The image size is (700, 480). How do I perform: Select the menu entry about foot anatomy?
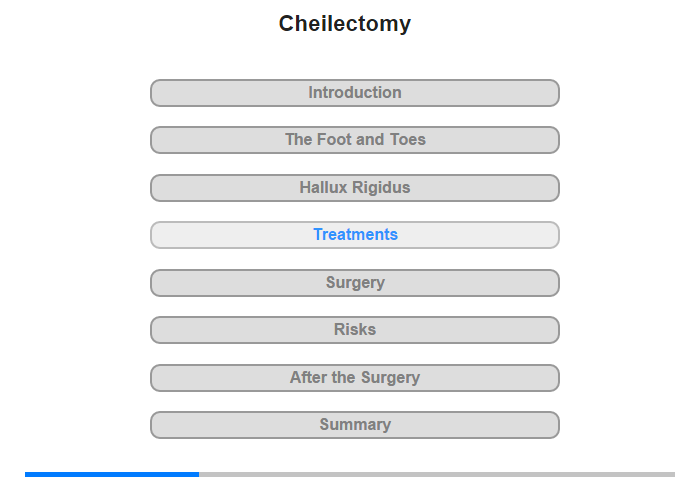pyautogui.click(x=354, y=140)
